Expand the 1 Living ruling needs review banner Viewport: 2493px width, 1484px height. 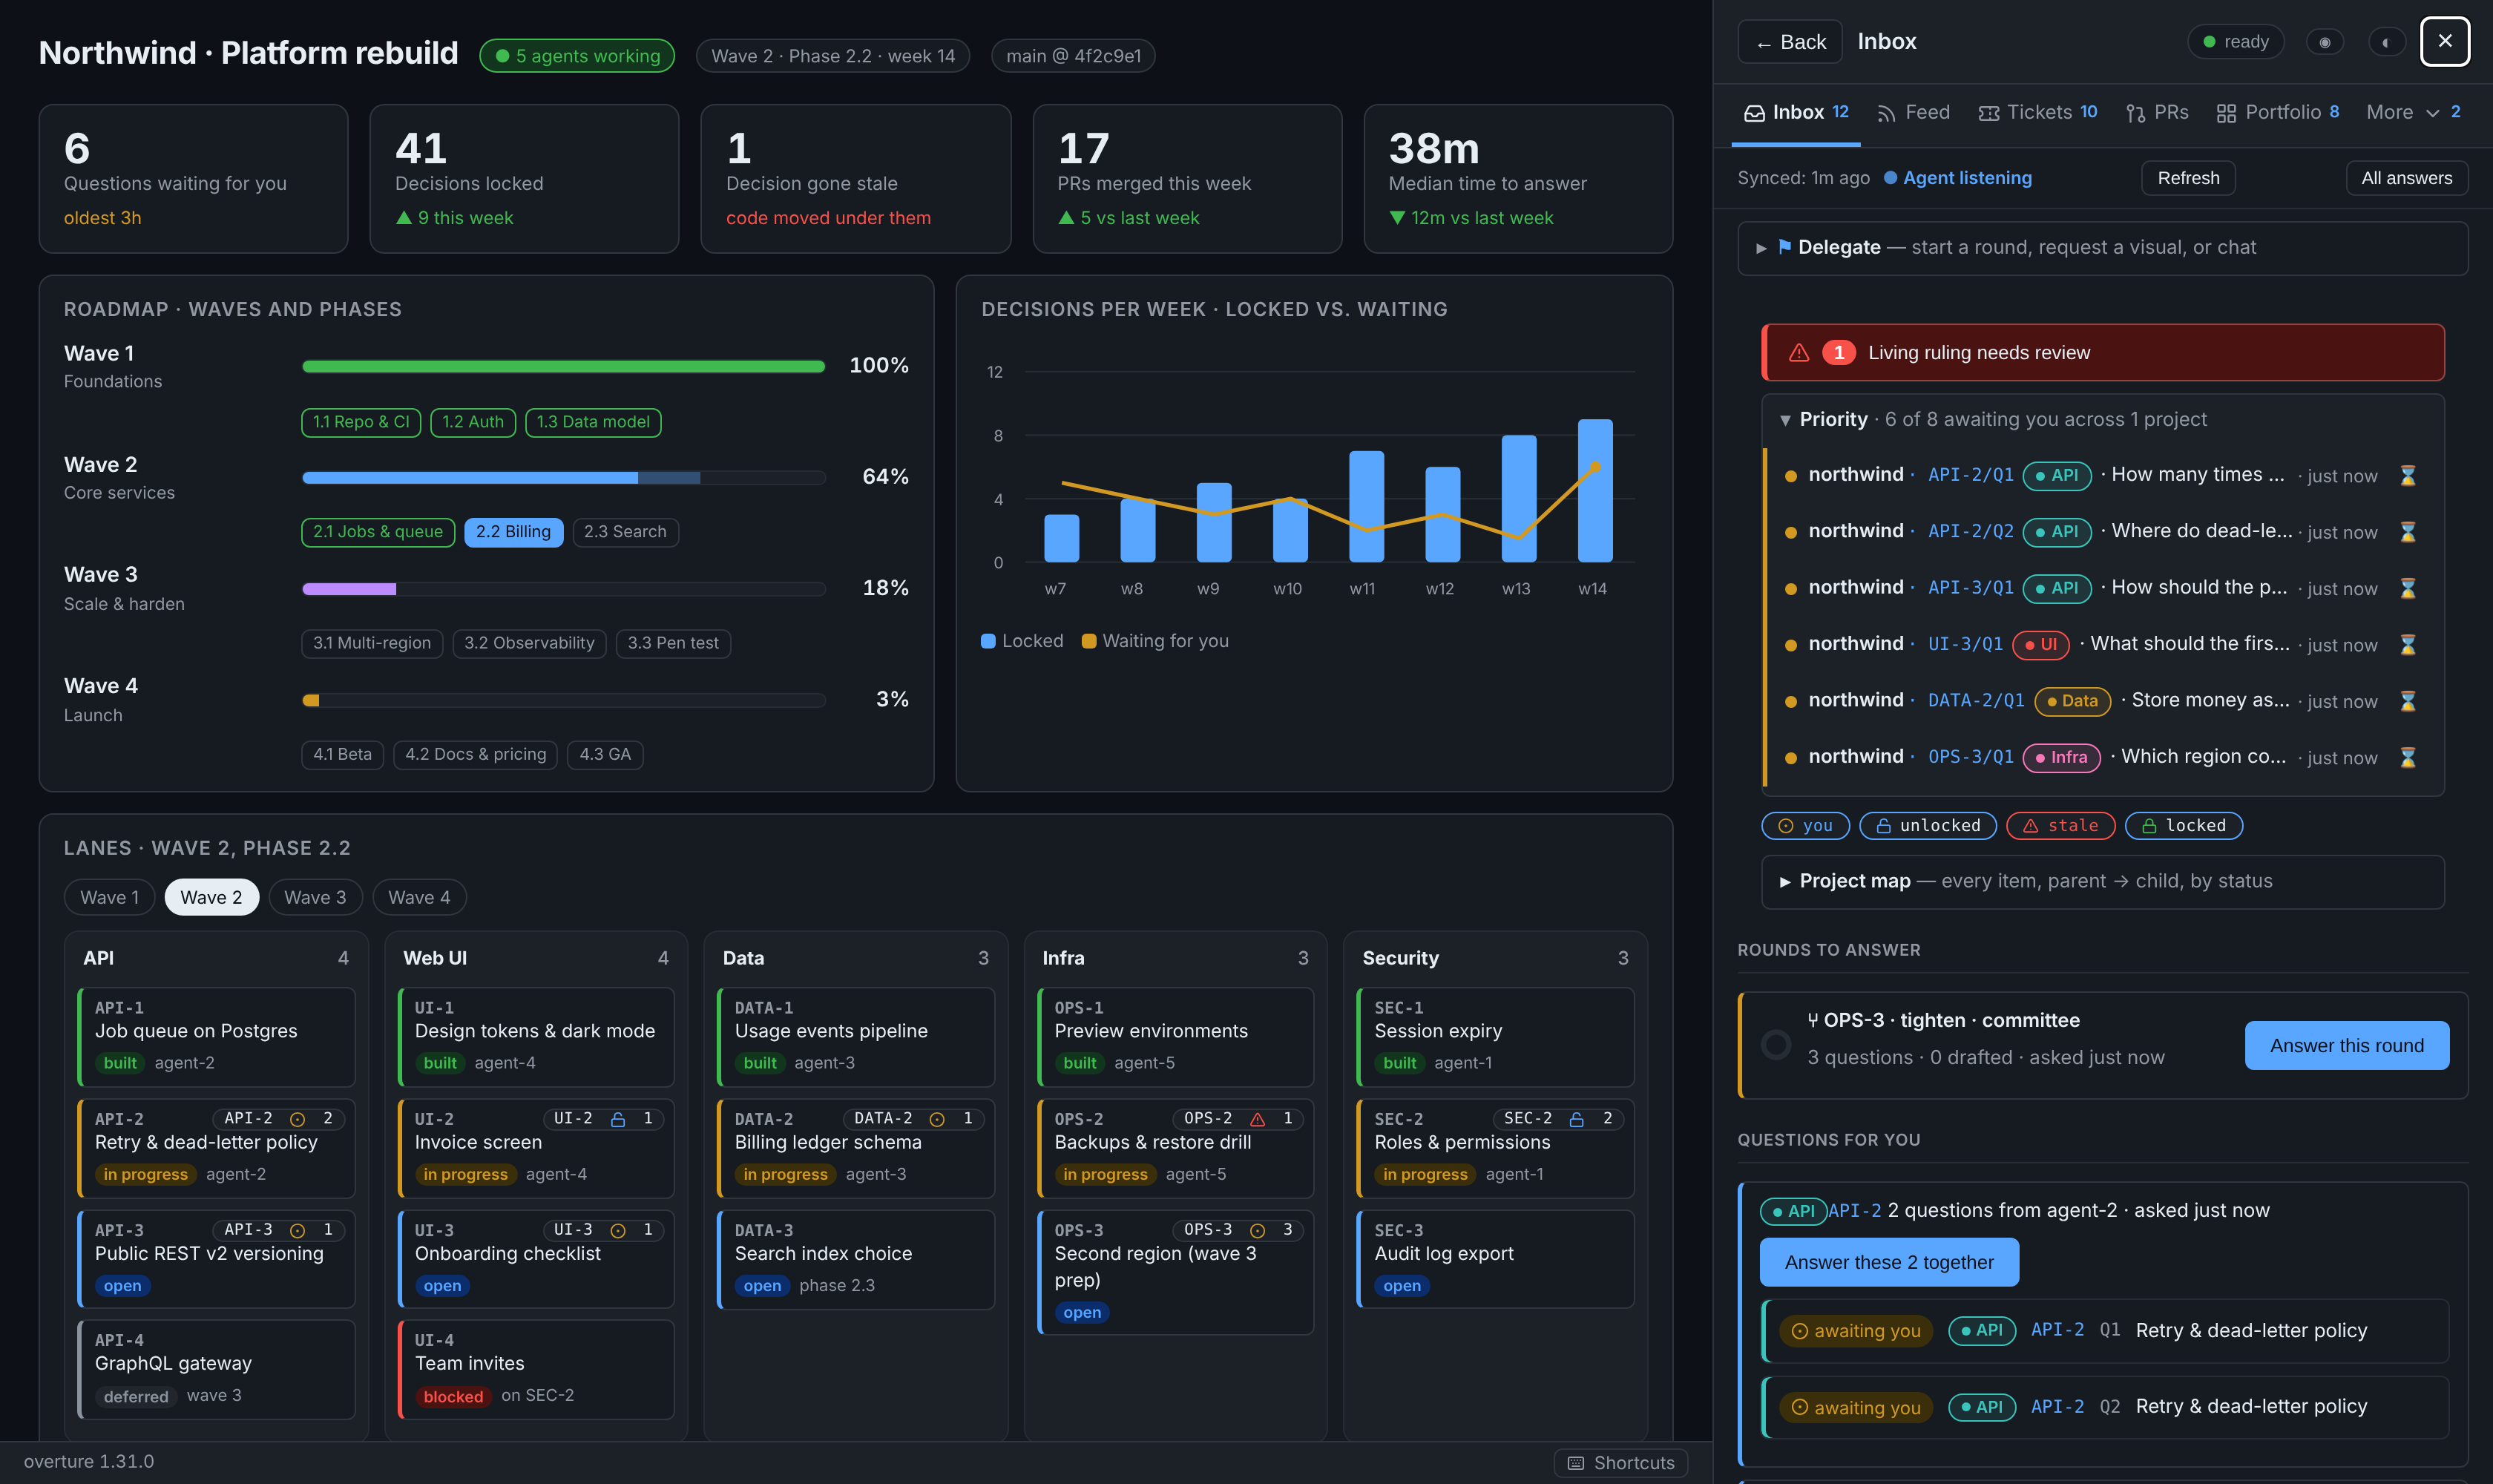click(2102, 353)
